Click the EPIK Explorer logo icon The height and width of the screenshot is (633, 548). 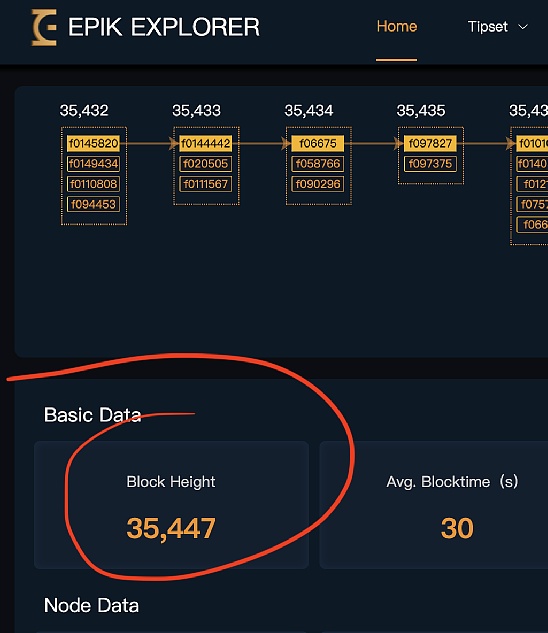(44, 27)
